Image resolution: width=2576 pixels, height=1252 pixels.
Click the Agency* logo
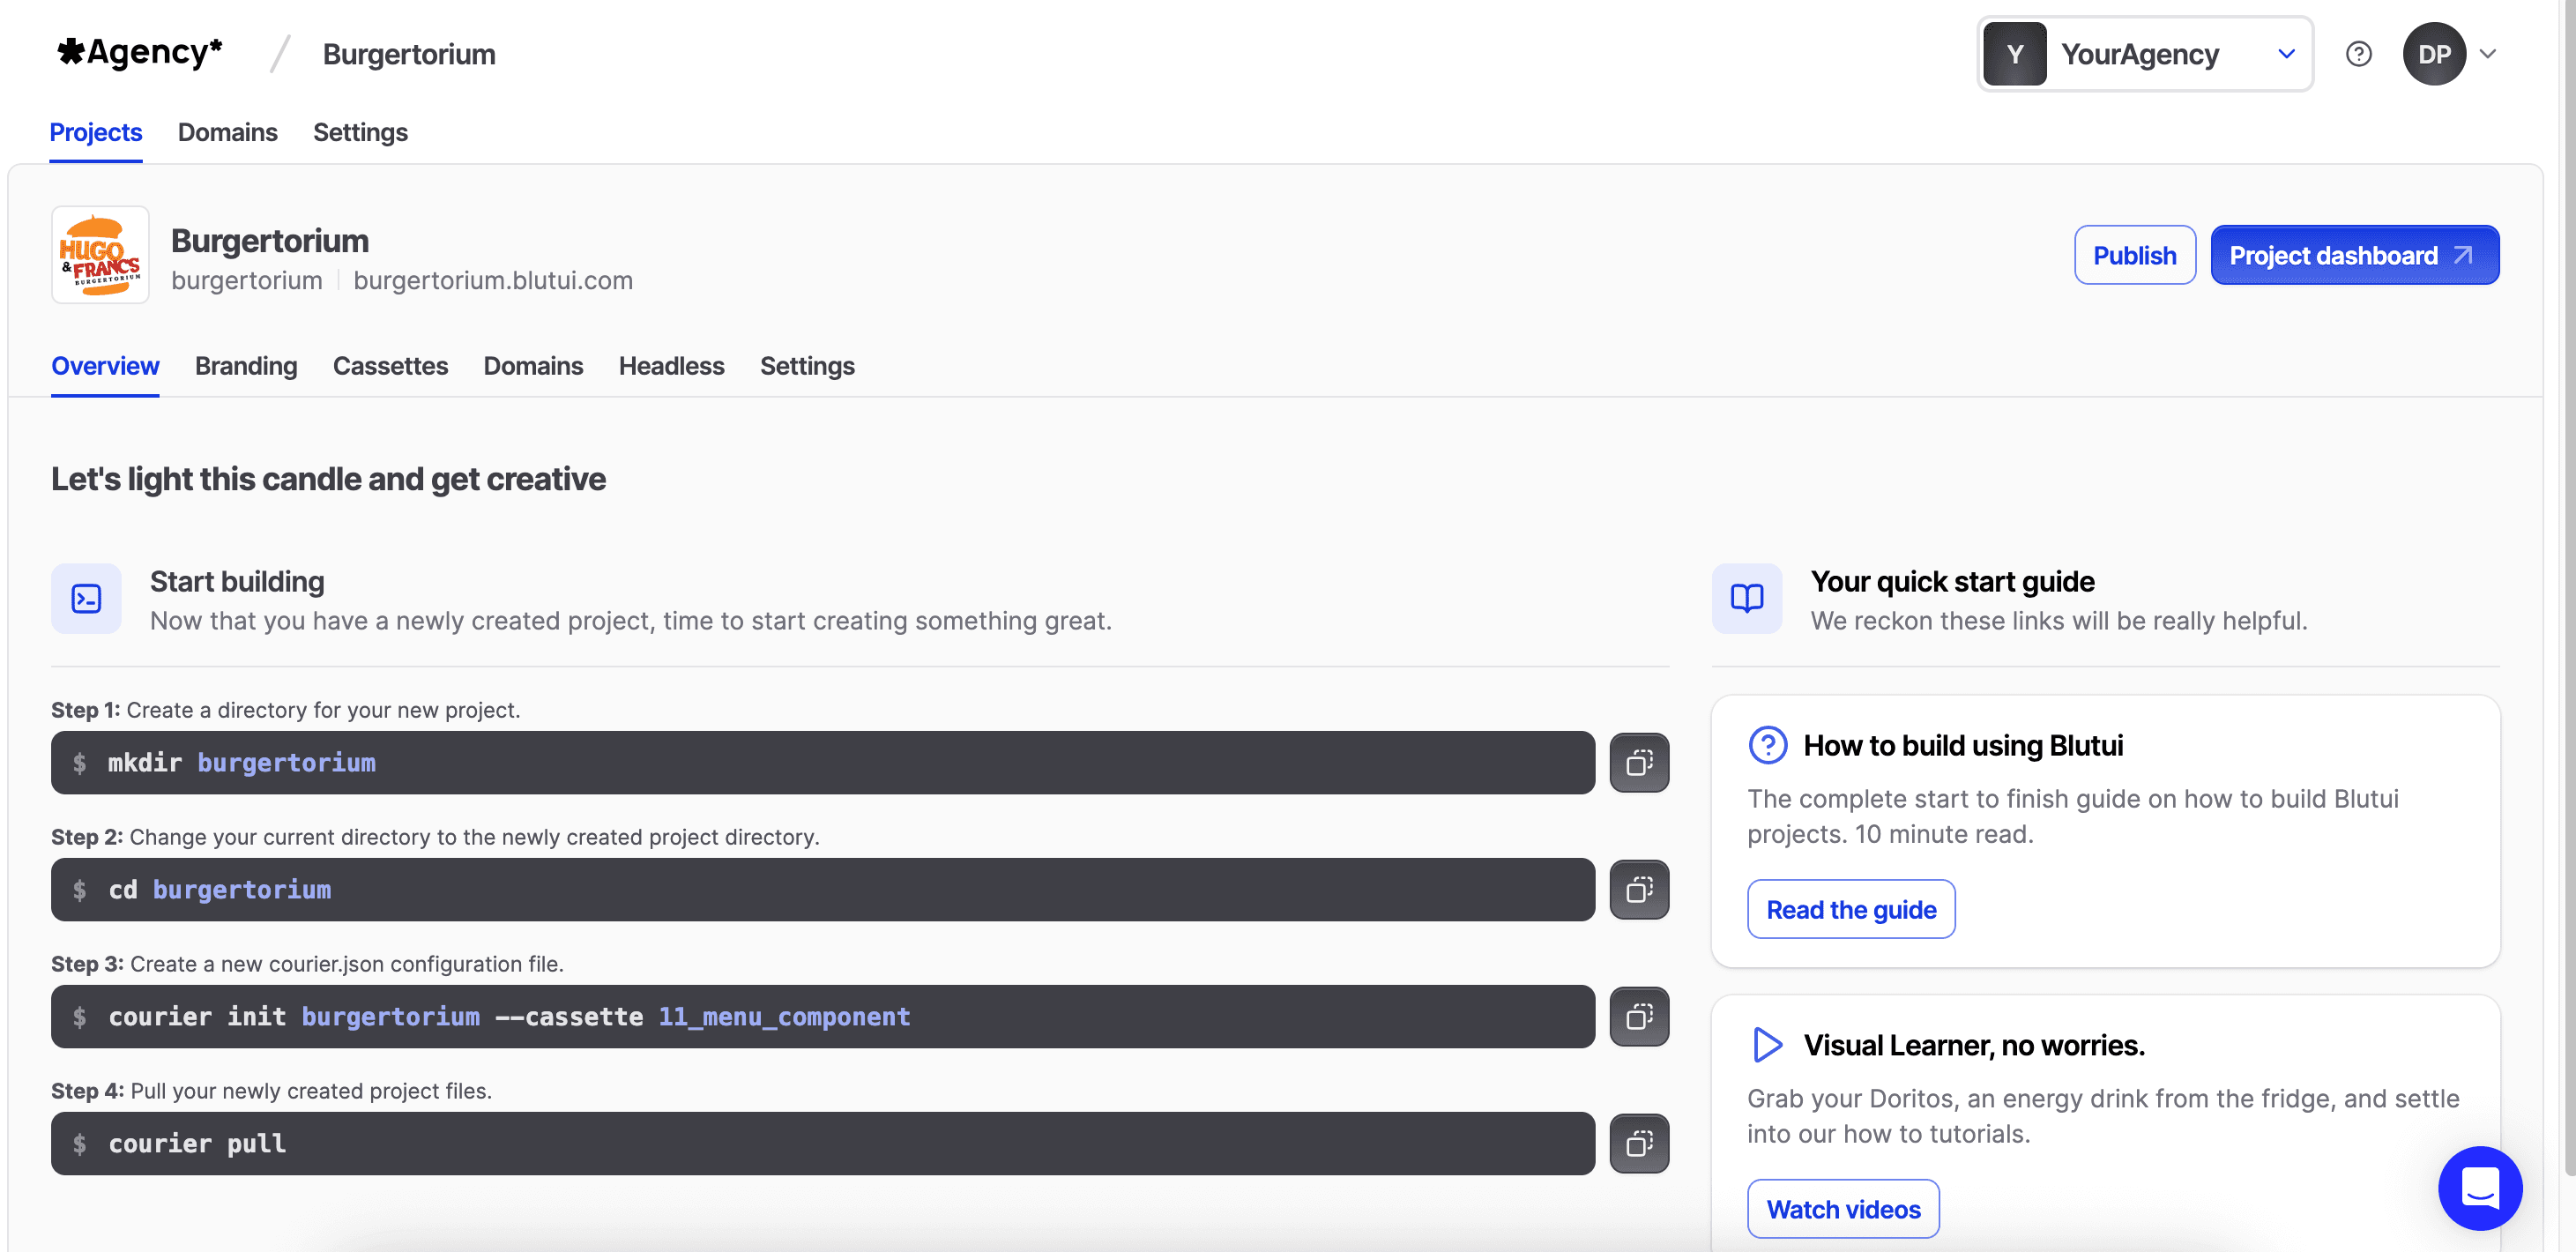pos(140,52)
